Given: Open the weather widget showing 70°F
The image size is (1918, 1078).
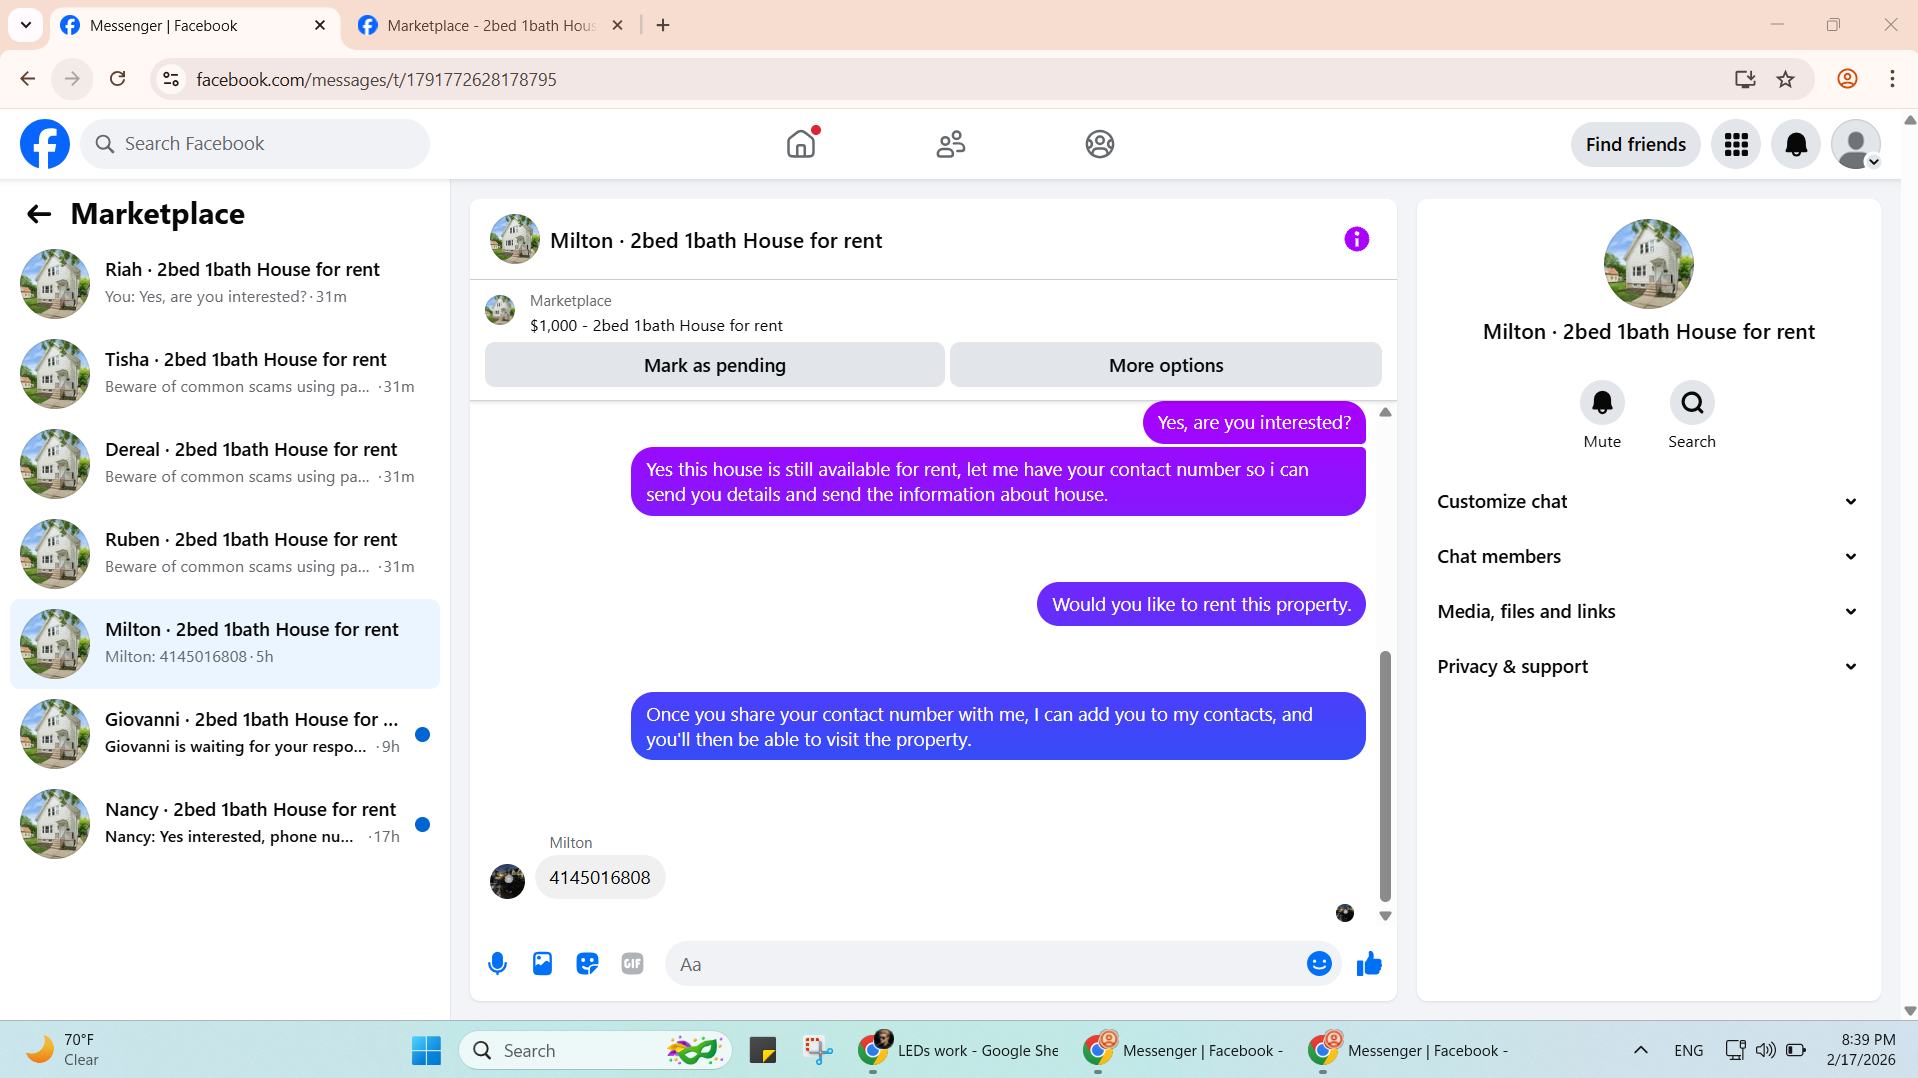Looking at the screenshot, I should coord(62,1050).
